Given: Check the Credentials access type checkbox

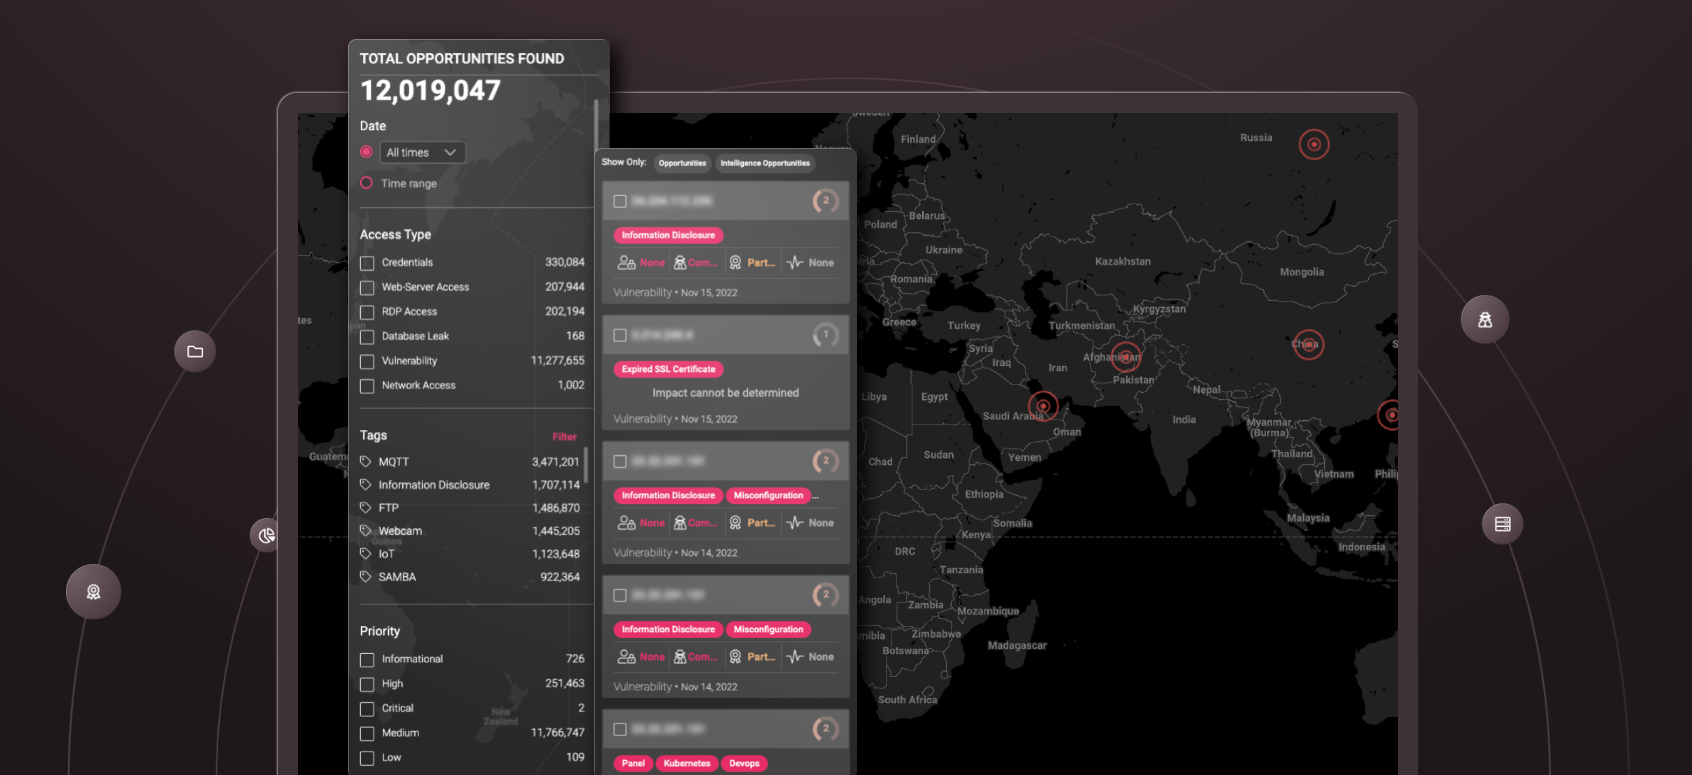Looking at the screenshot, I should (x=367, y=263).
